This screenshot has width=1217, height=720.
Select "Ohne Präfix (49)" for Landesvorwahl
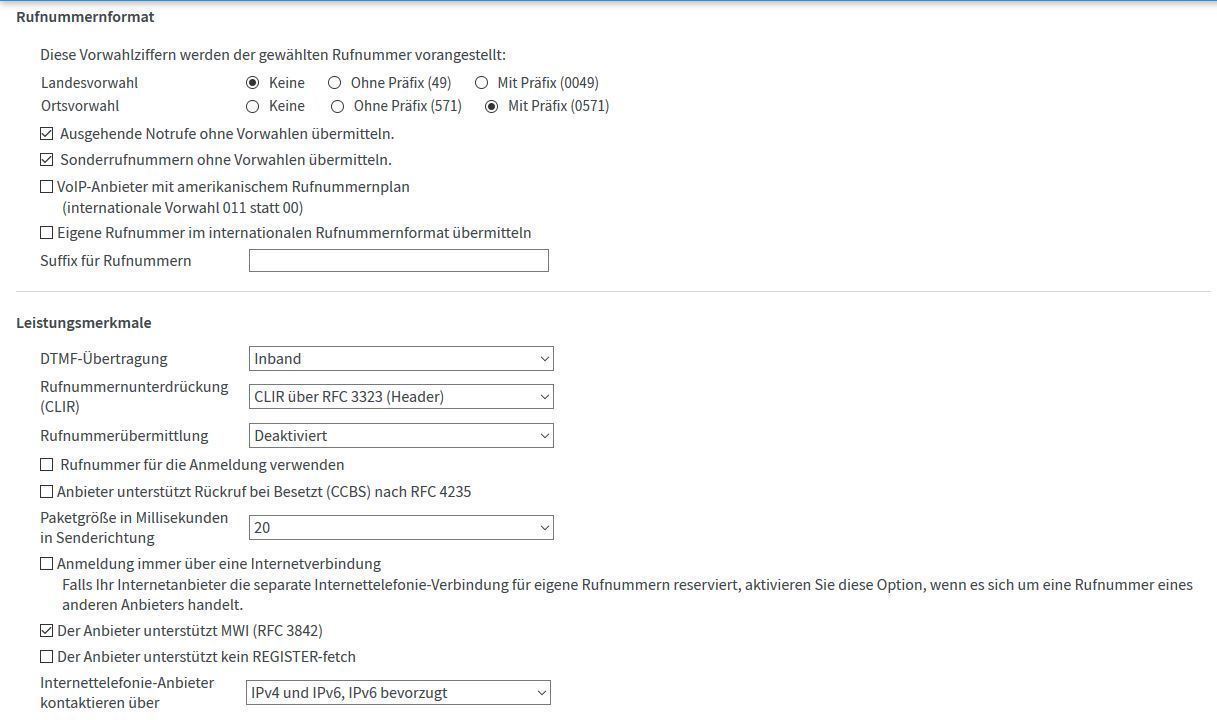[x=335, y=83]
